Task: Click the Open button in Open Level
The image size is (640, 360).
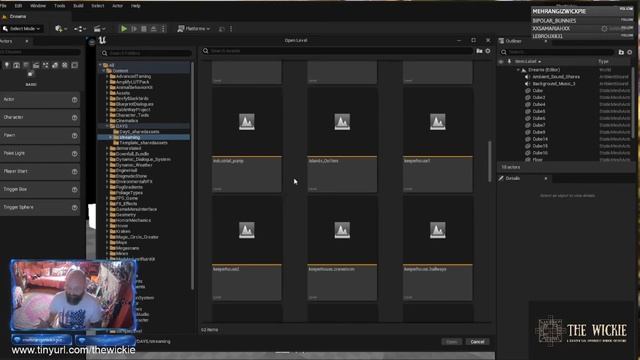Action: (451, 342)
